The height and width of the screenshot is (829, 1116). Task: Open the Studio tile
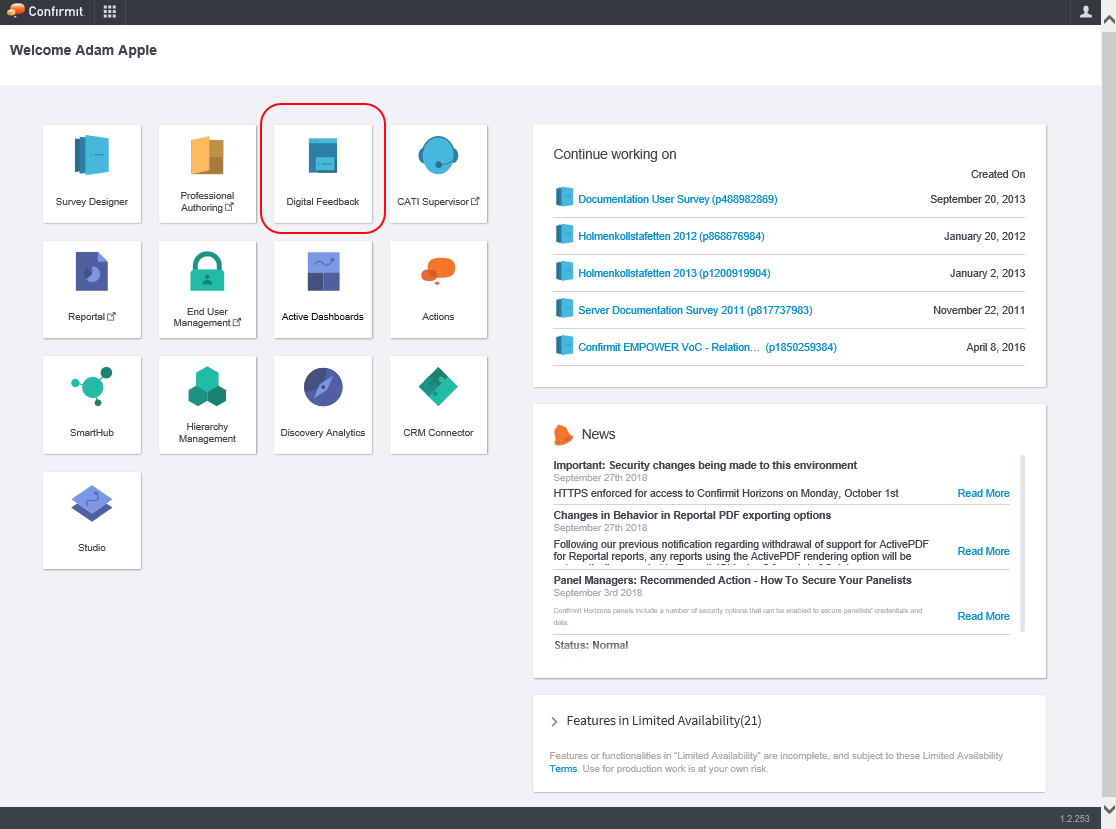coord(92,520)
